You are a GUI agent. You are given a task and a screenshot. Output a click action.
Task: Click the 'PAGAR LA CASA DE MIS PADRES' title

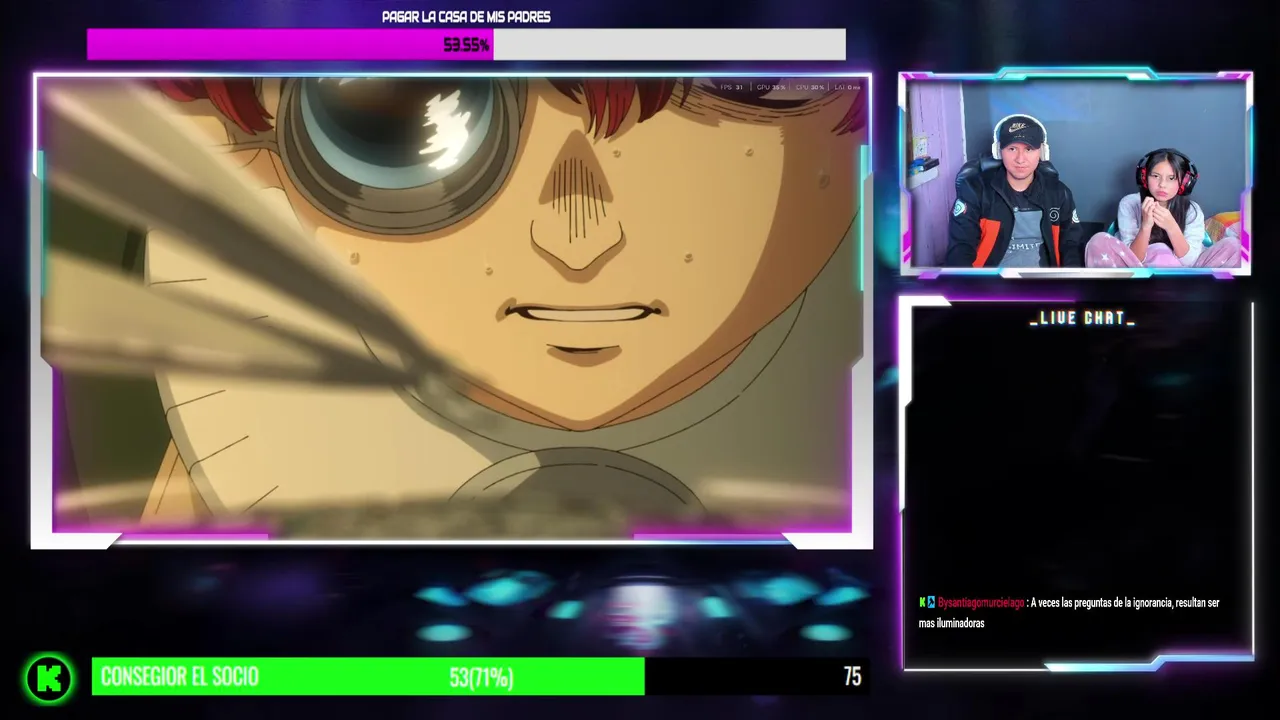point(466,17)
